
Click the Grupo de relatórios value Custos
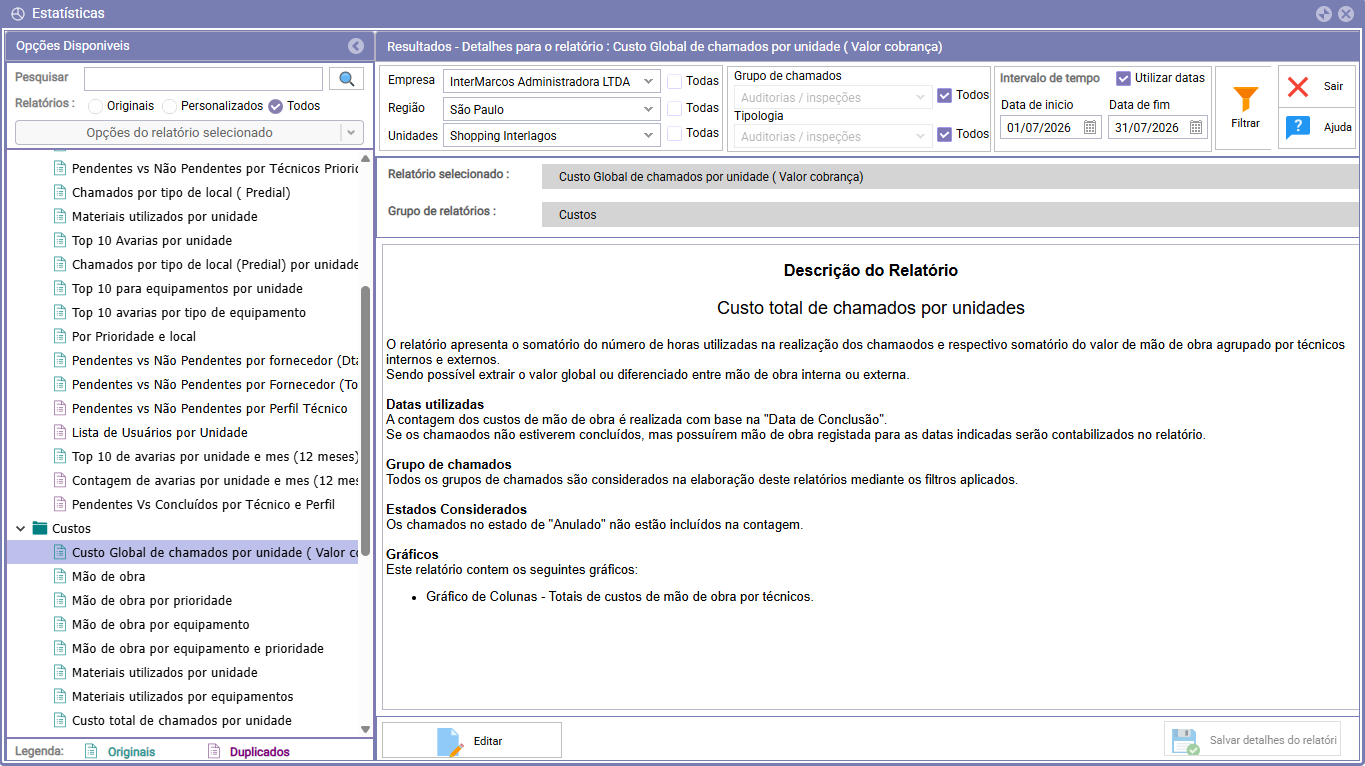pos(950,215)
